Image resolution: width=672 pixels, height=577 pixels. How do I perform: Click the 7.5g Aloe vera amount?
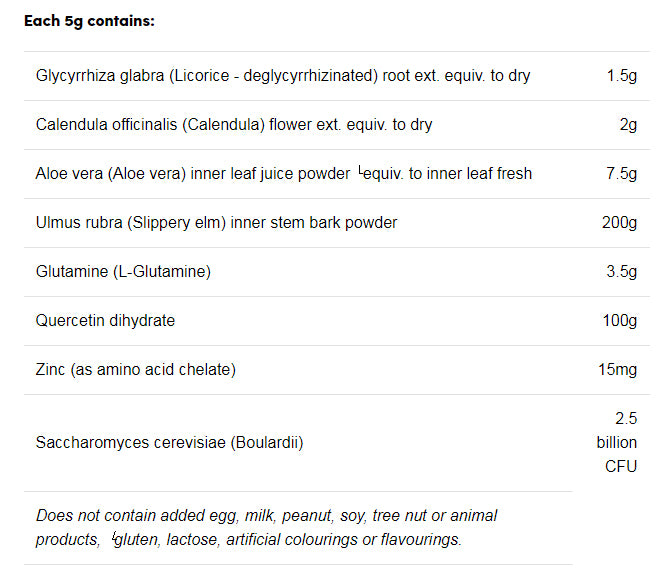tap(621, 174)
